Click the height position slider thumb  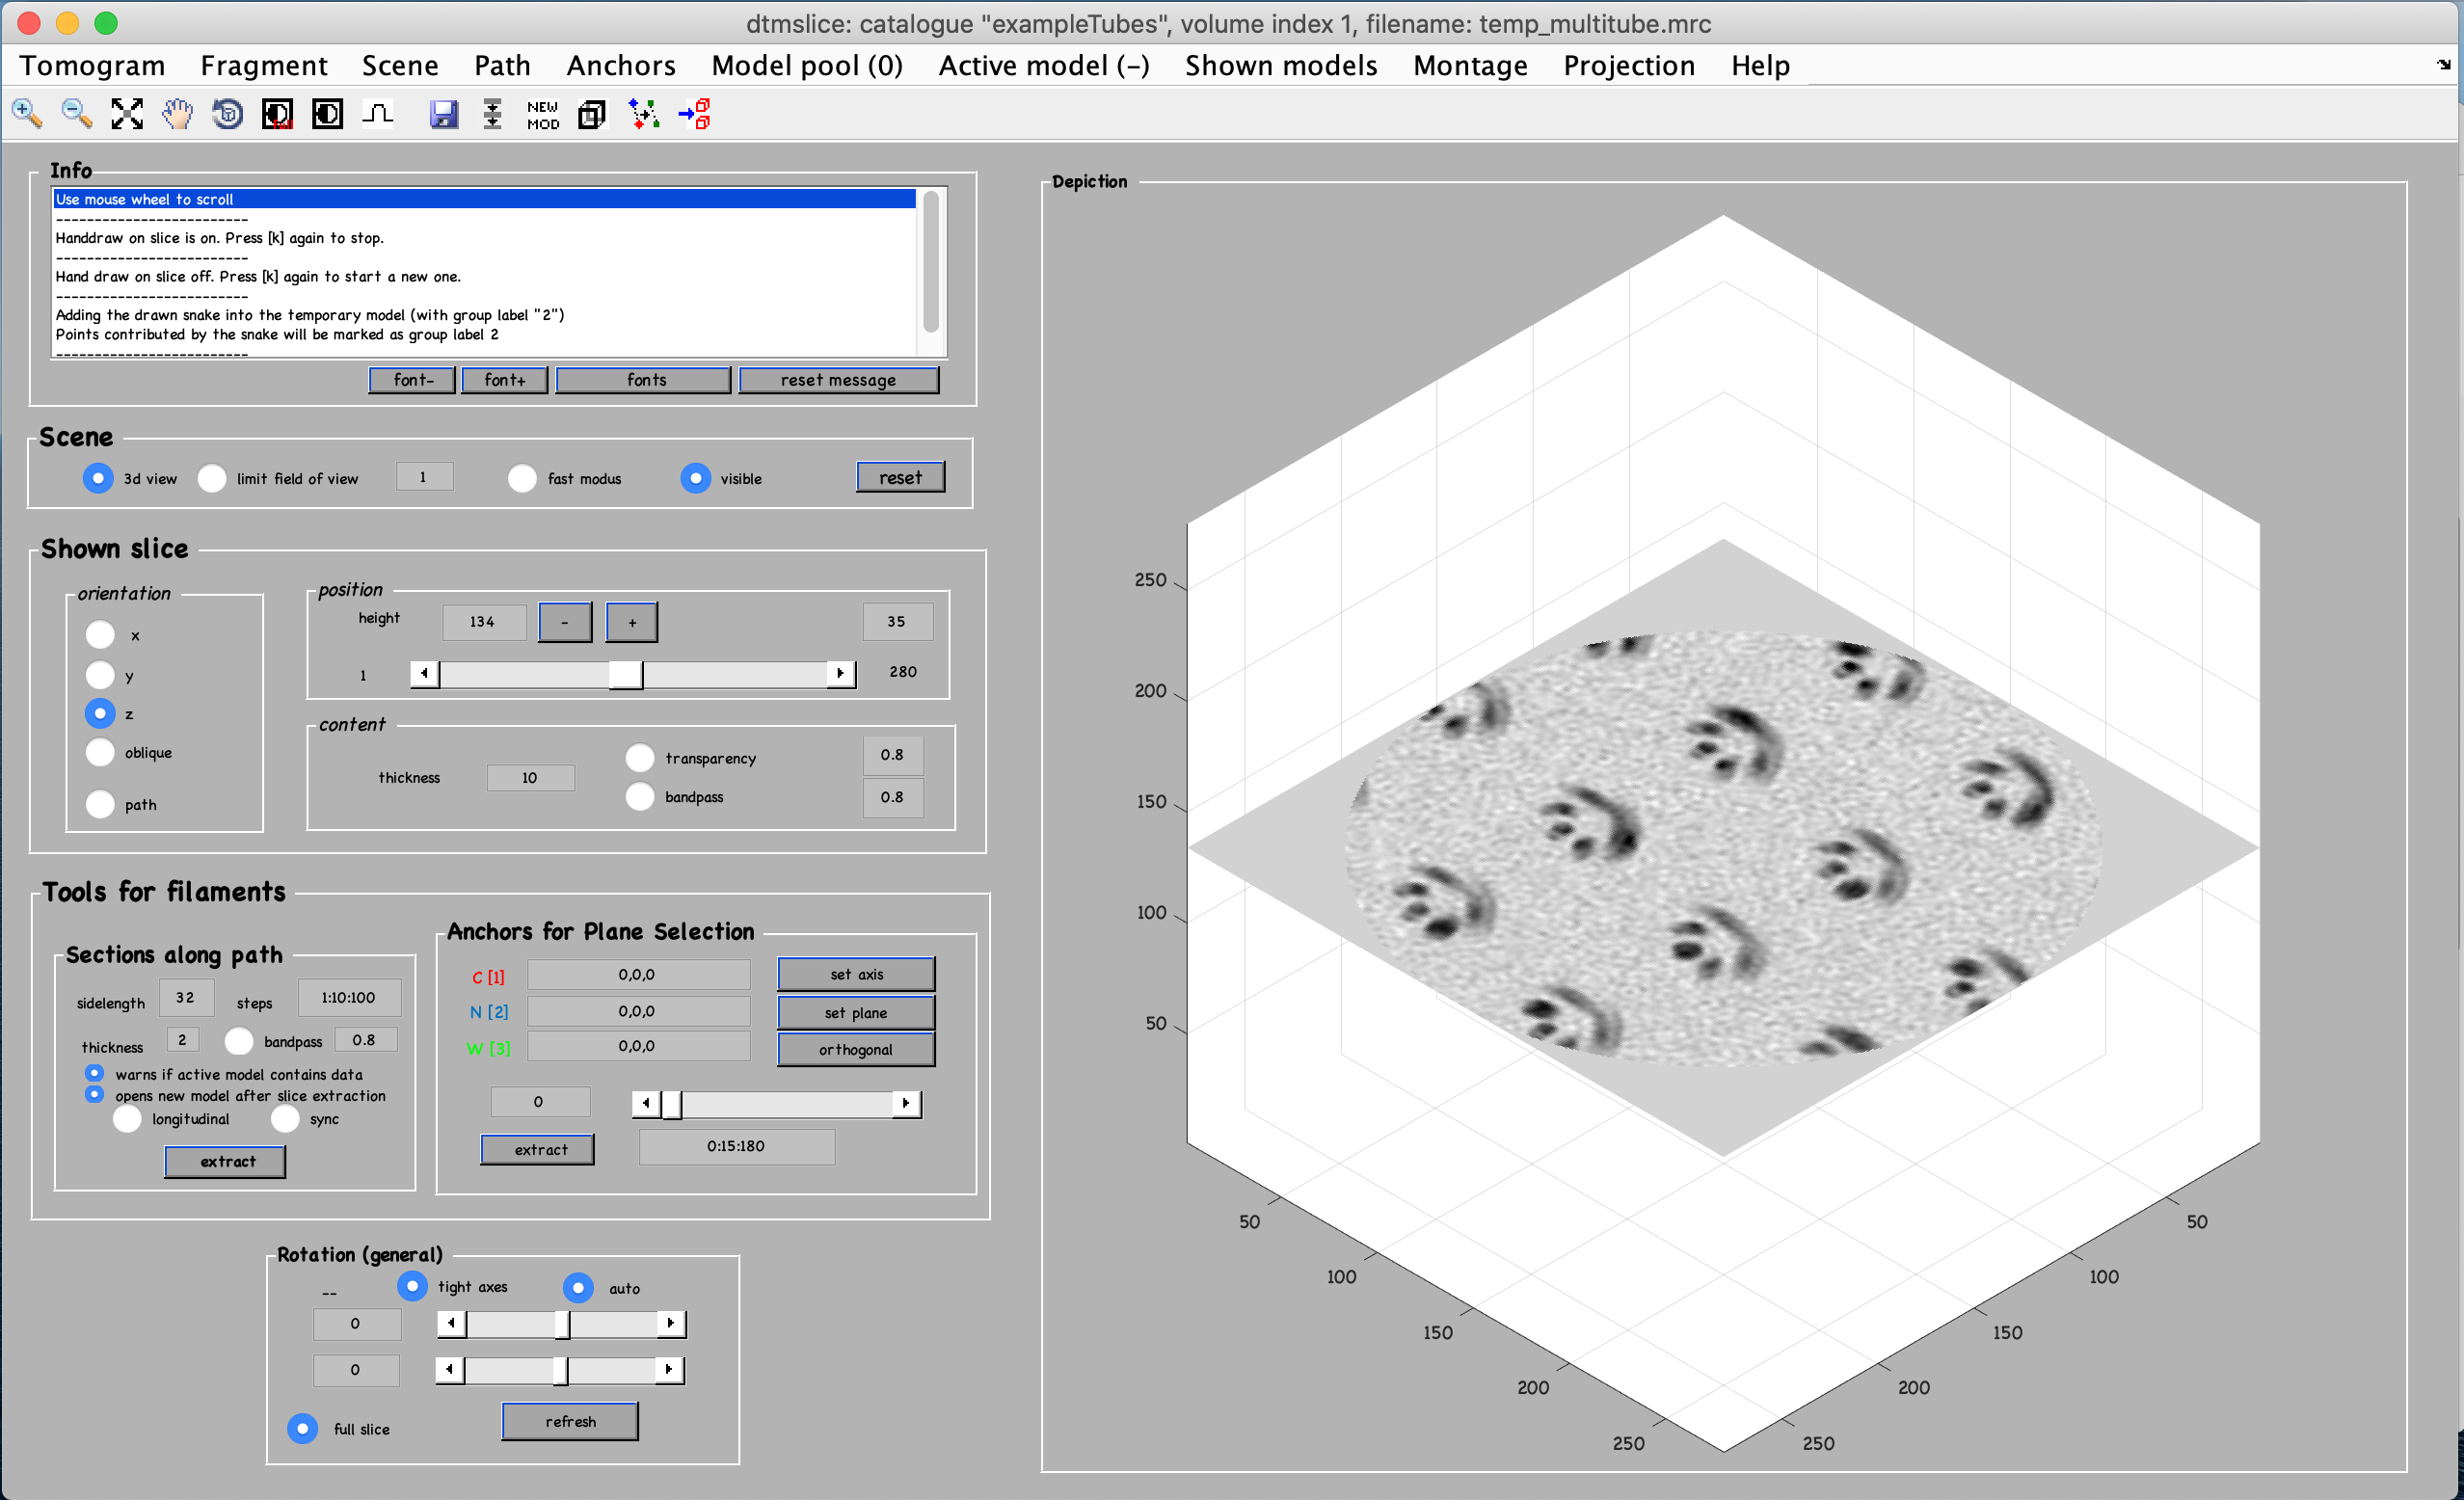coord(626,674)
